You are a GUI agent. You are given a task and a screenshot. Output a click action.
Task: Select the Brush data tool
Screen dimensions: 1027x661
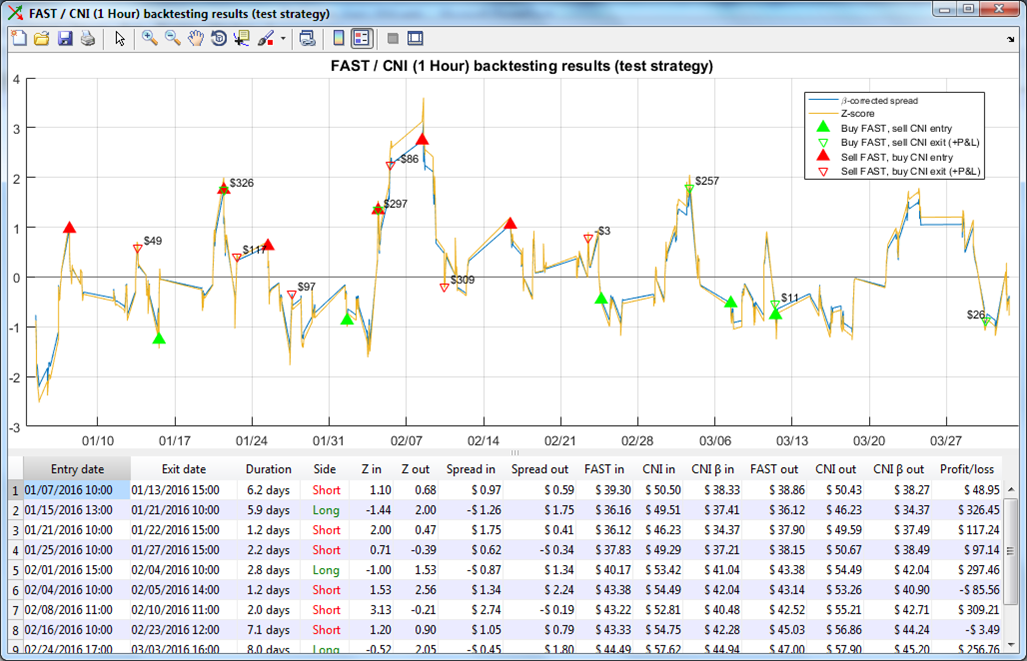(x=265, y=39)
